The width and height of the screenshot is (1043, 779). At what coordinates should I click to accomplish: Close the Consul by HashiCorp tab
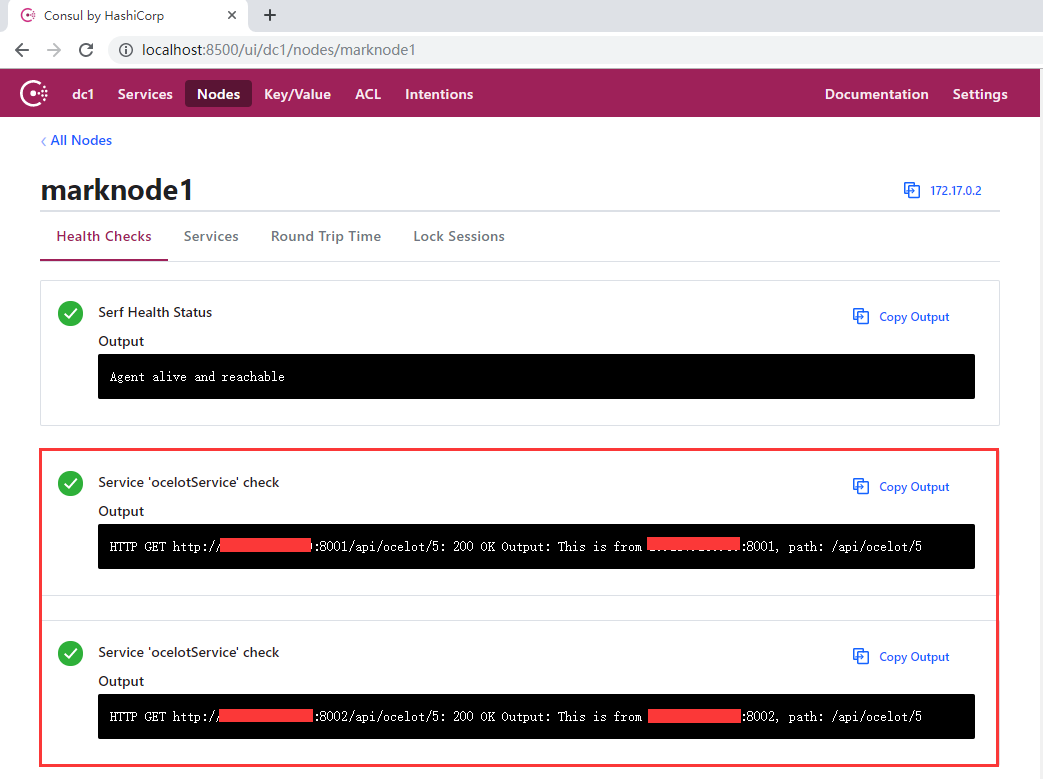tap(231, 15)
